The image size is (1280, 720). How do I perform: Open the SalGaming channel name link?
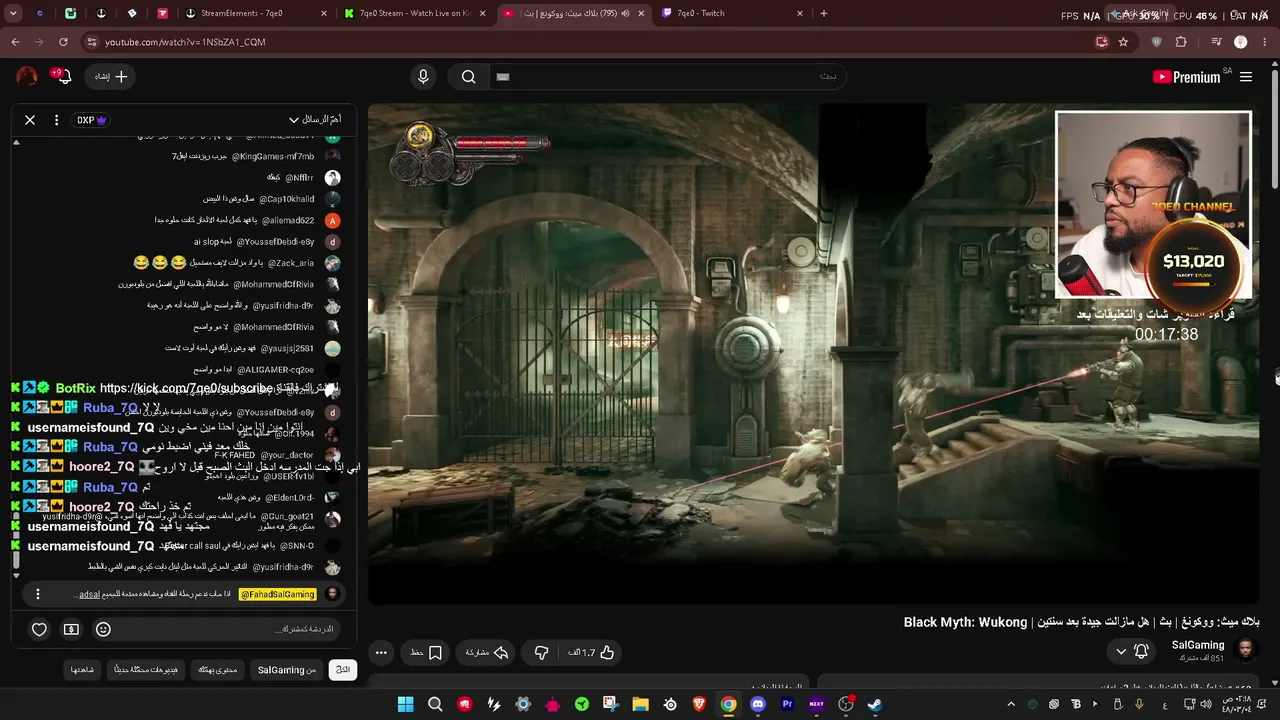click(1198, 646)
